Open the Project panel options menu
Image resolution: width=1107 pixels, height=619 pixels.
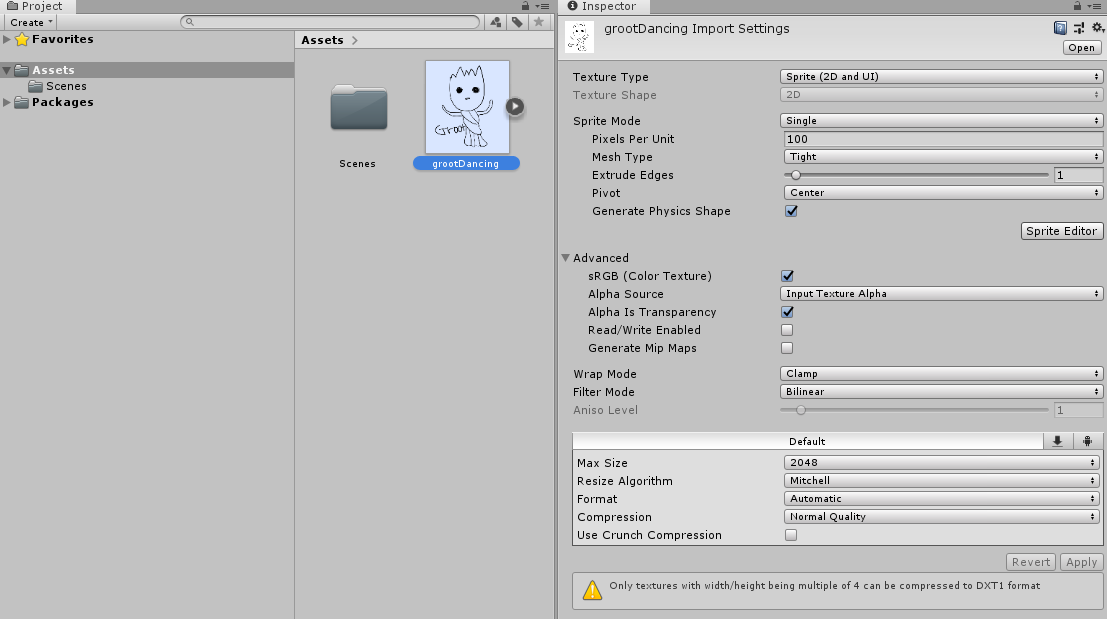(x=543, y=6)
